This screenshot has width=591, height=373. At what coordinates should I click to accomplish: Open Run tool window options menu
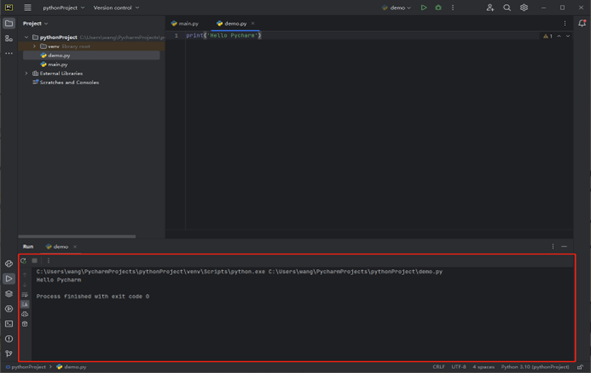[553, 246]
